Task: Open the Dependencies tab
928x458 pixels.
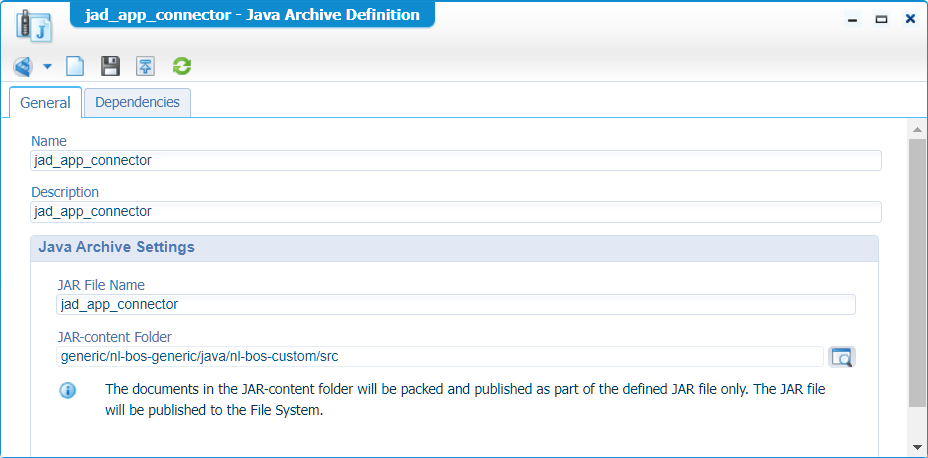Action: click(x=137, y=102)
